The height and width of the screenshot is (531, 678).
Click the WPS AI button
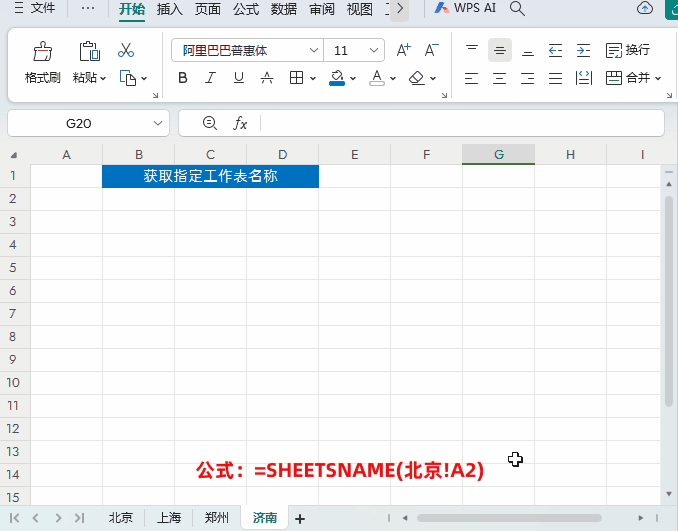(x=465, y=8)
